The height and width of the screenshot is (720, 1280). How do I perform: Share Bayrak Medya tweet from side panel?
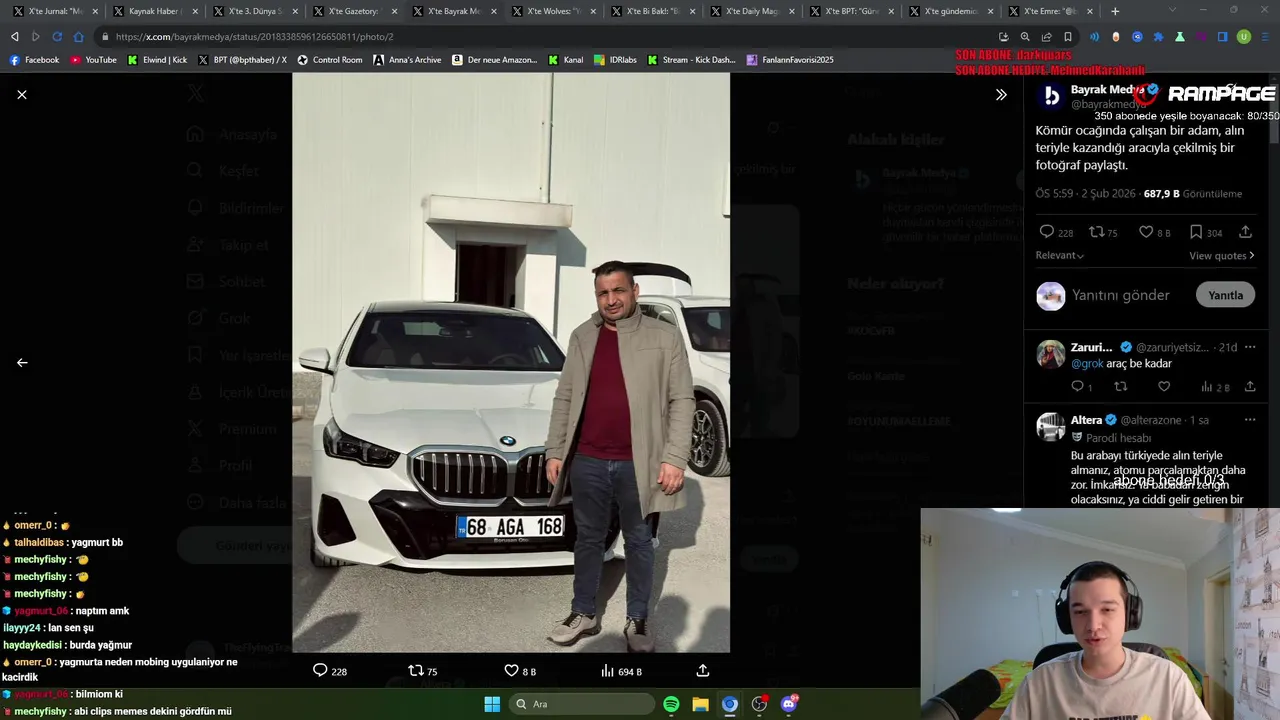(x=1245, y=232)
